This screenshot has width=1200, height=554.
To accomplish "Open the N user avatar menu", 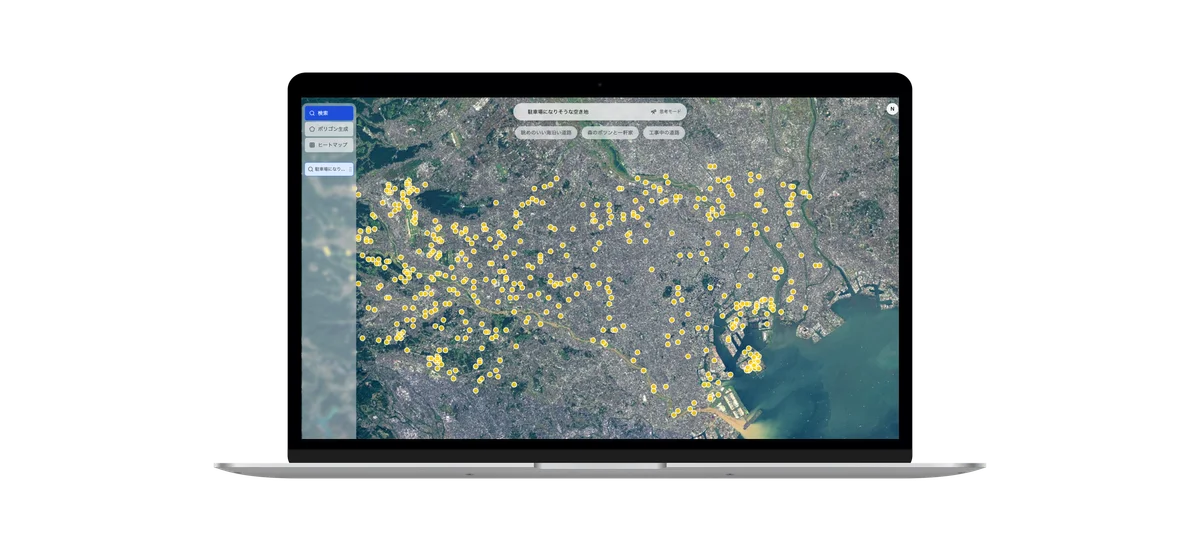I will [891, 109].
